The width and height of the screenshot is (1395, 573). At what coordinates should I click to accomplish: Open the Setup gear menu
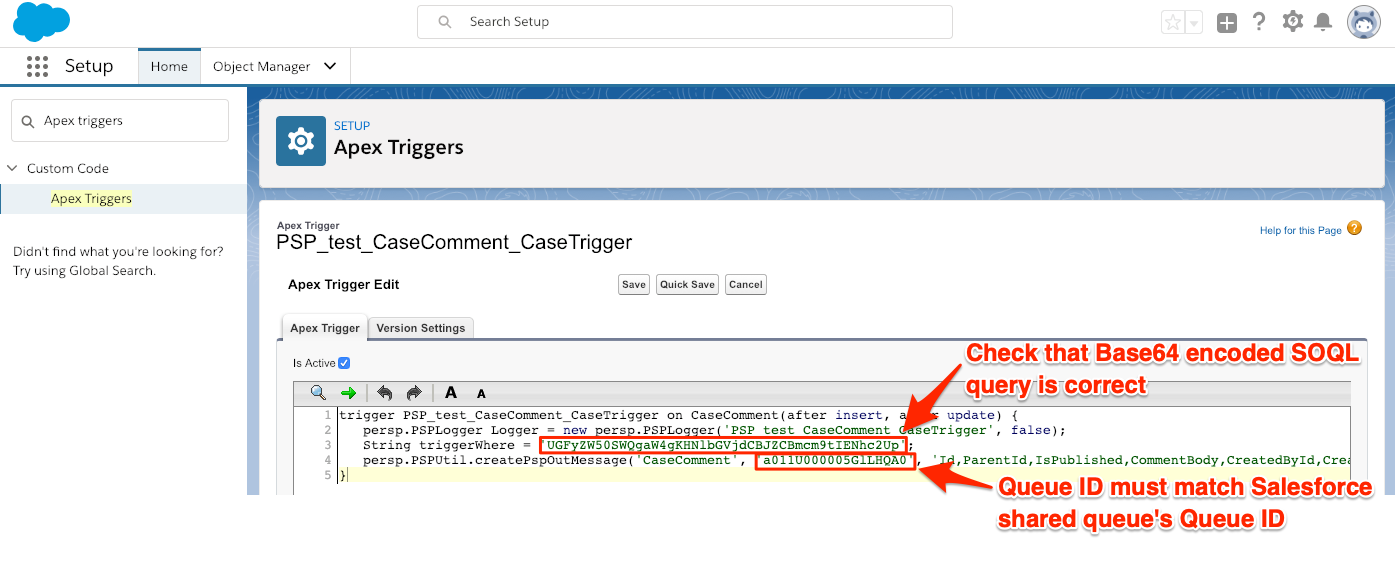coord(1292,21)
